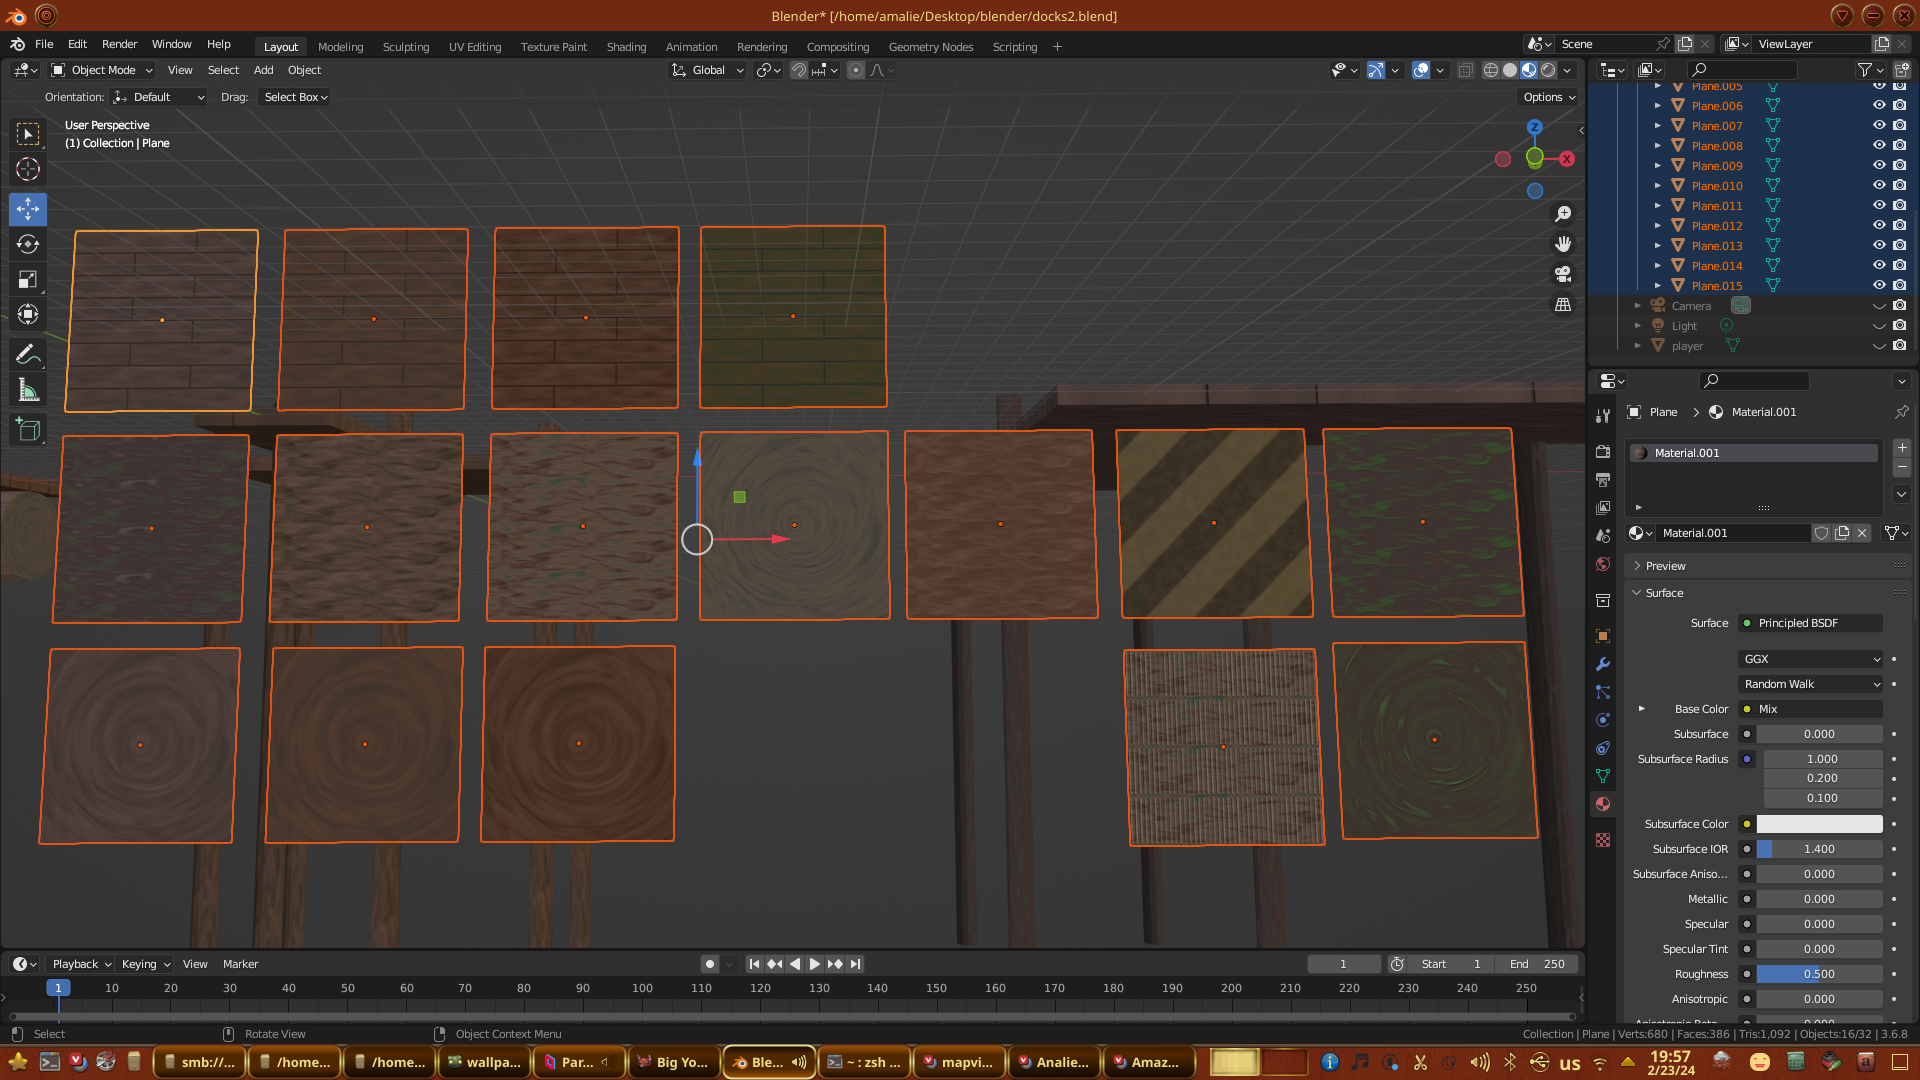
Task: Toggle auto keying record button
Action: [x=710, y=964]
